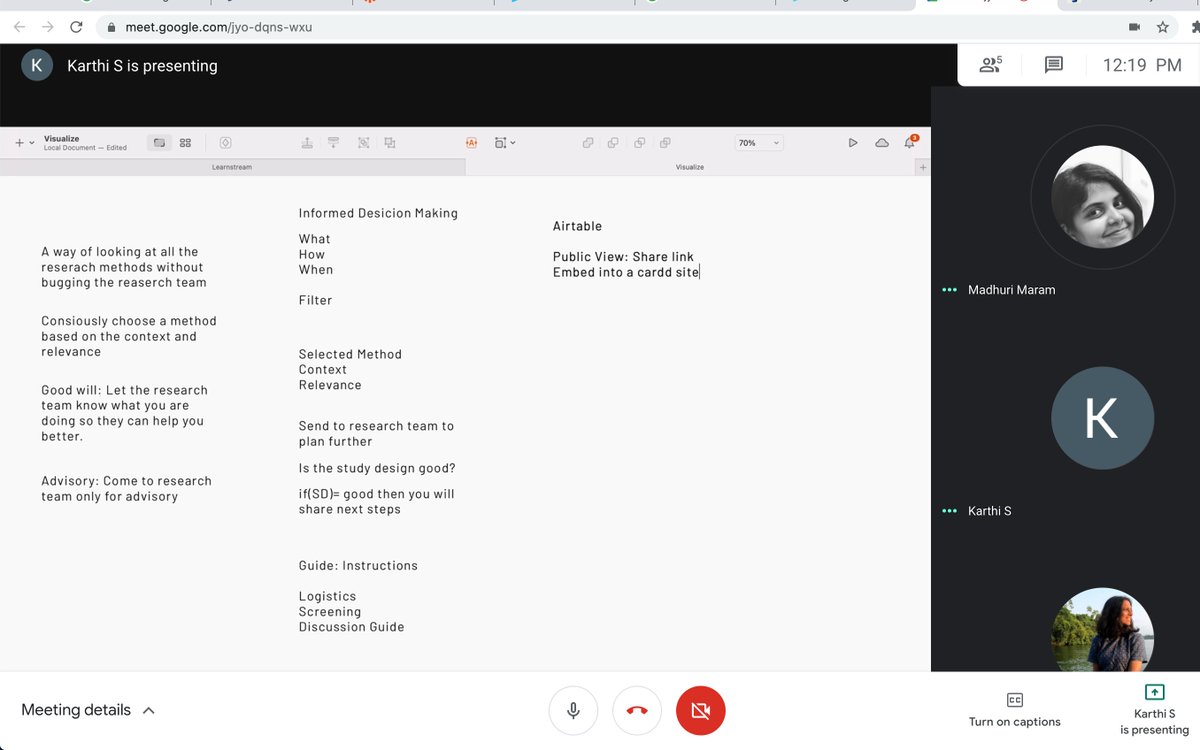Click 'Guide: Instructions' text
Screen dimensions: 1200x750
tap(358, 565)
